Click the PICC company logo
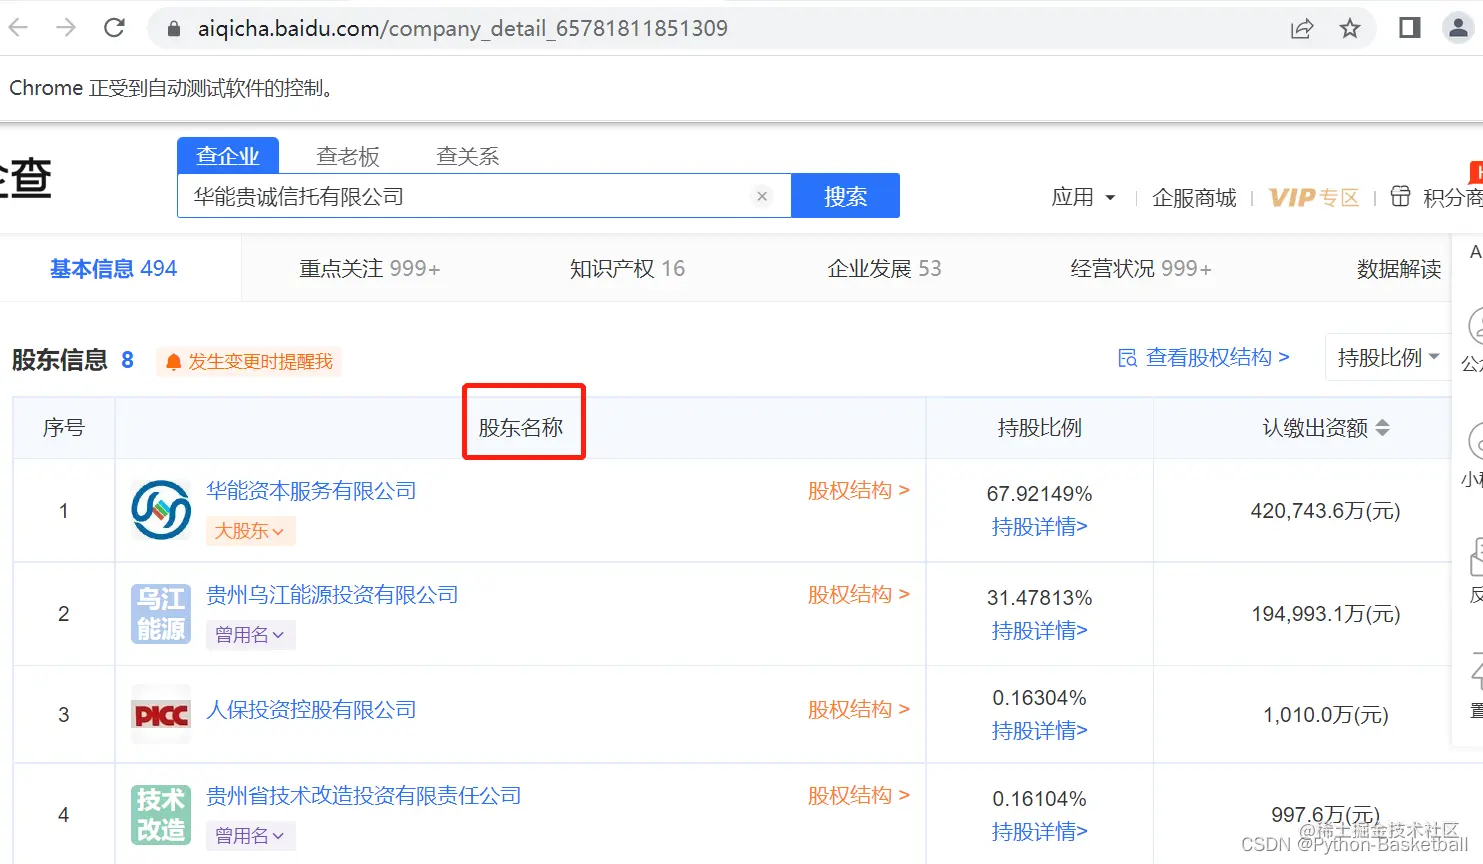This screenshot has height=864, width=1483. click(161, 714)
